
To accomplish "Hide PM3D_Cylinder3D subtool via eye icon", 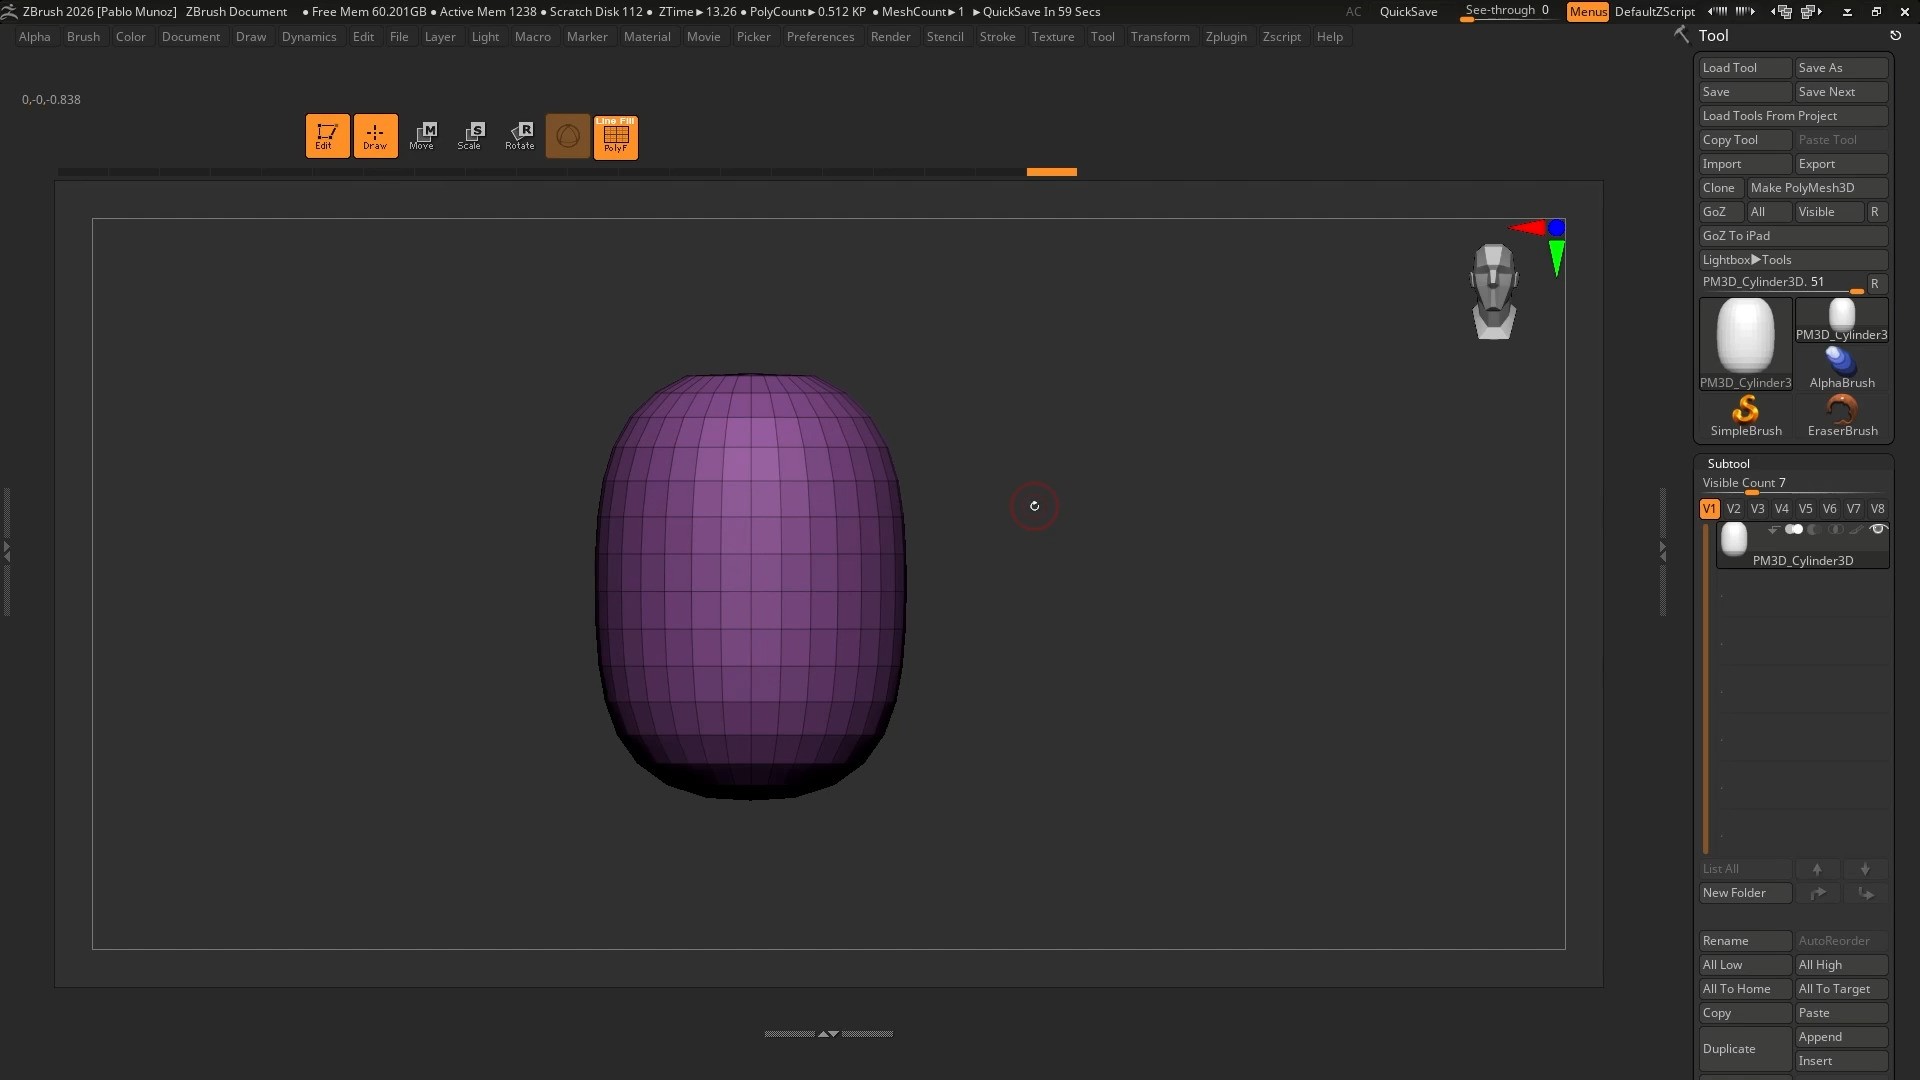I will pyautogui.click(x=1878, y=530).
